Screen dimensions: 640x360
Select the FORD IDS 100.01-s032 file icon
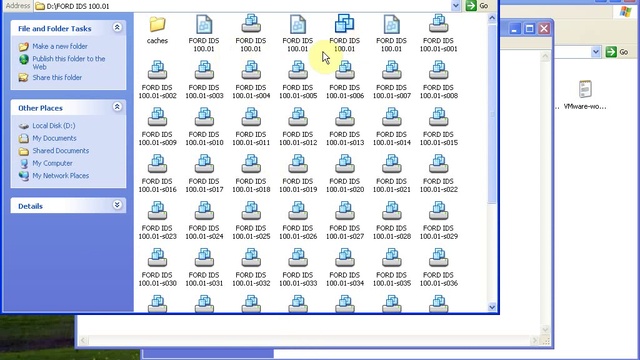click(x=251, y=258)
